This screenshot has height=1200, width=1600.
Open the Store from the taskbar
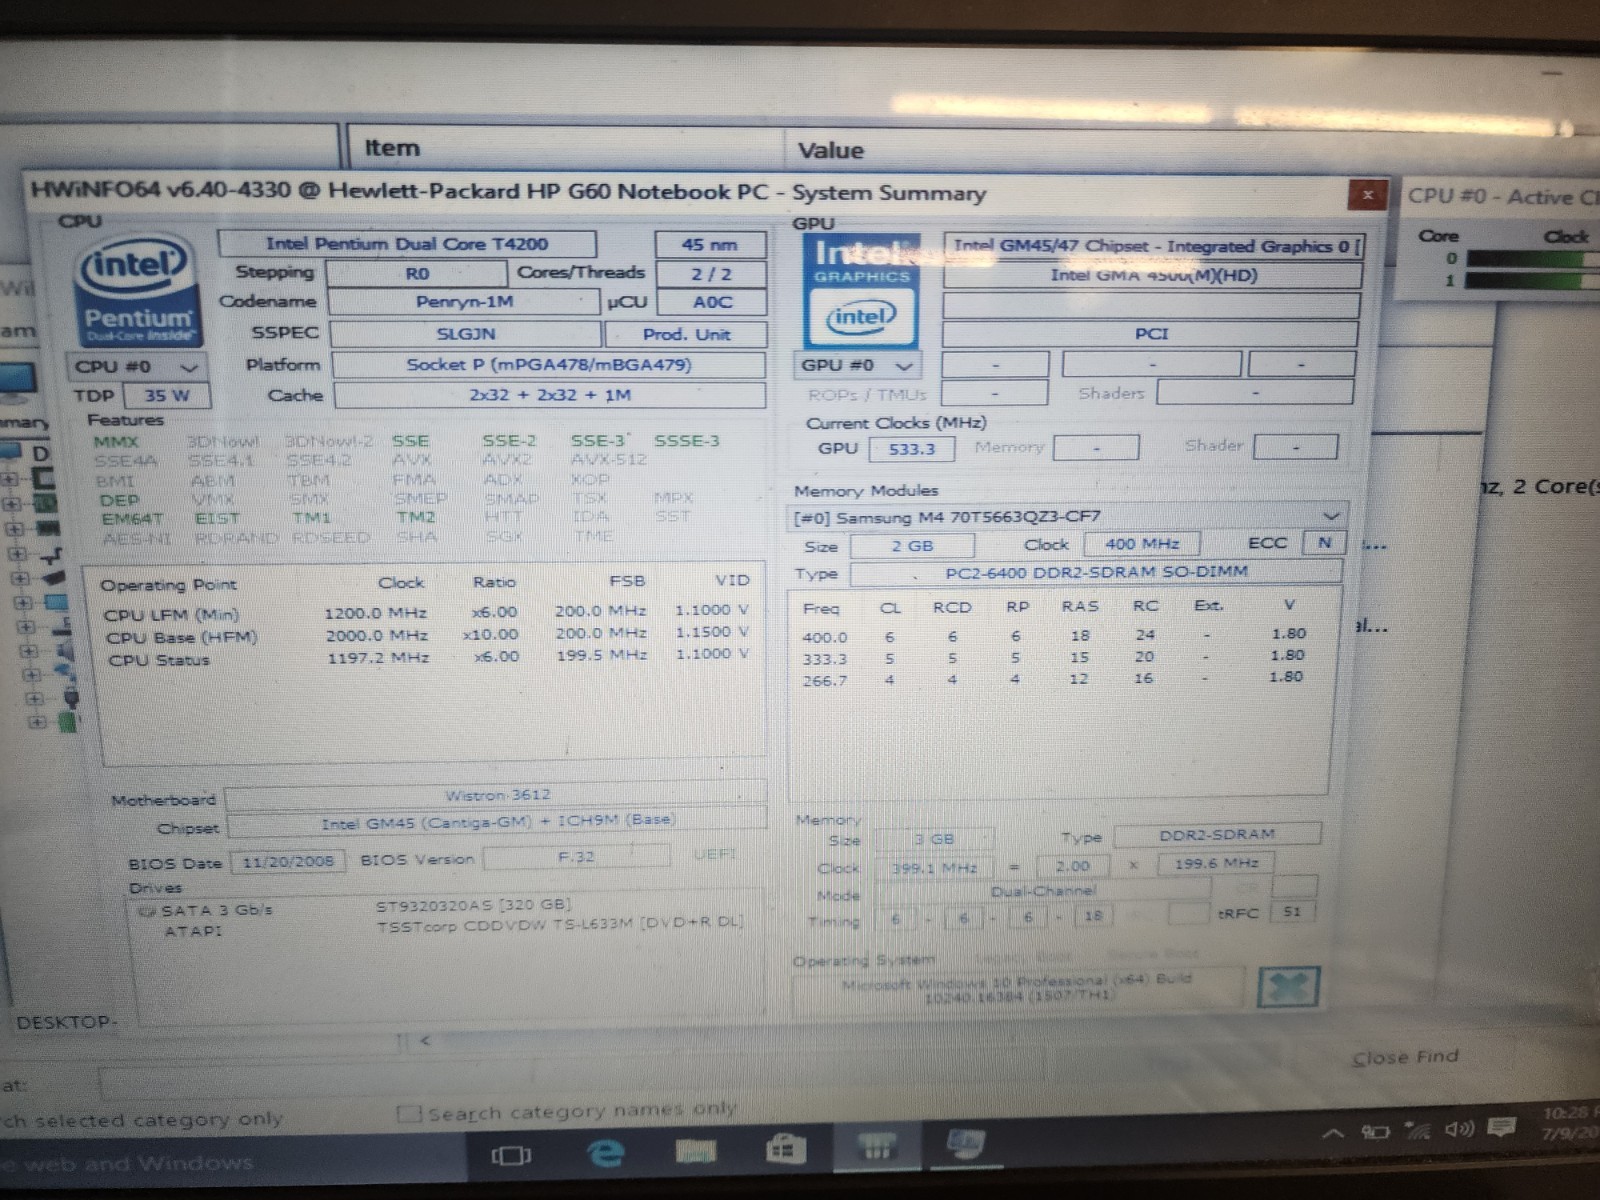[x=786, y=1149]
